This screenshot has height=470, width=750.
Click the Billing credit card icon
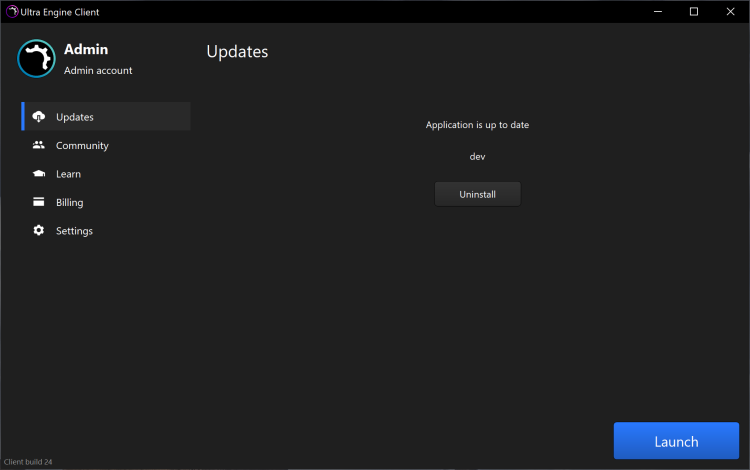[39, 202]
